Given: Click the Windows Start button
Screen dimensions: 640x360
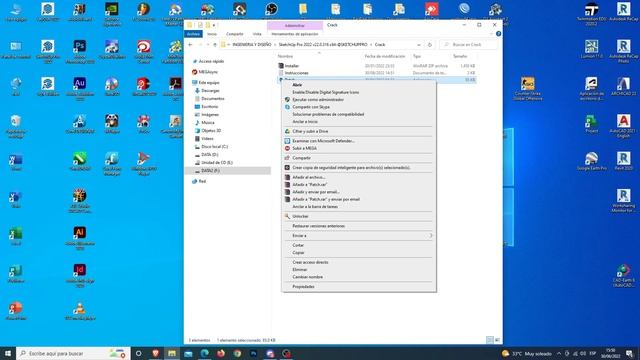Looking at the screenshot, I should click(x=7, y=353).
